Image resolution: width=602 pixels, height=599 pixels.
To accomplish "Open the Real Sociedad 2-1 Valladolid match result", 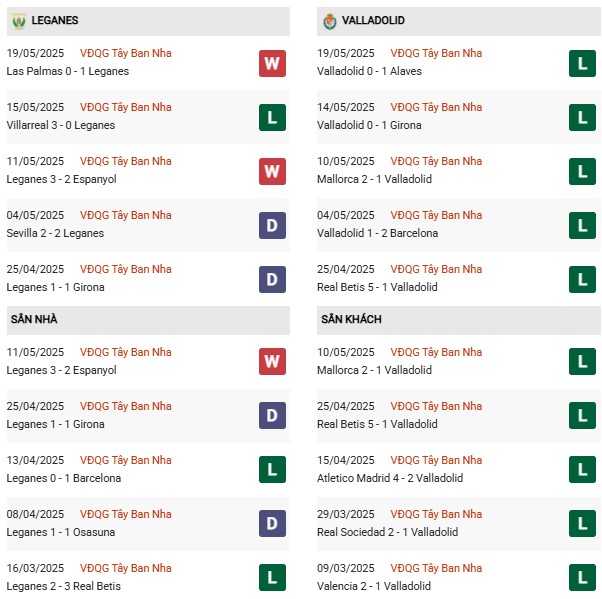I will click(387, 532).
